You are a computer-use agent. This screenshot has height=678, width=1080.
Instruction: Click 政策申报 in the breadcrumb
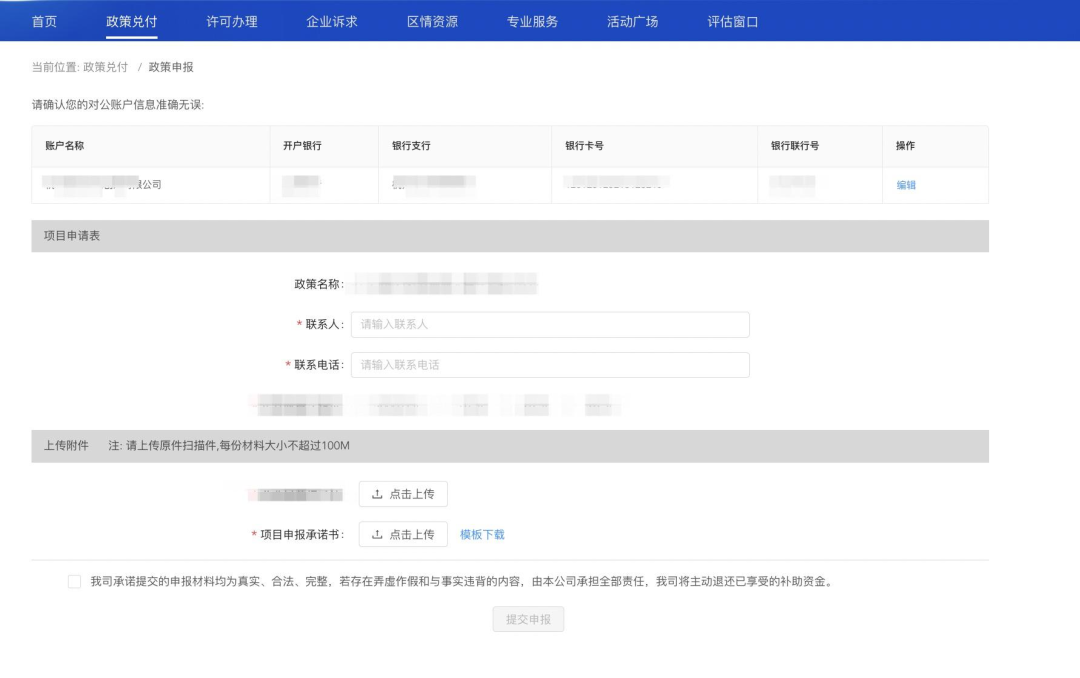pyautogui.click(x=171, y=67)
